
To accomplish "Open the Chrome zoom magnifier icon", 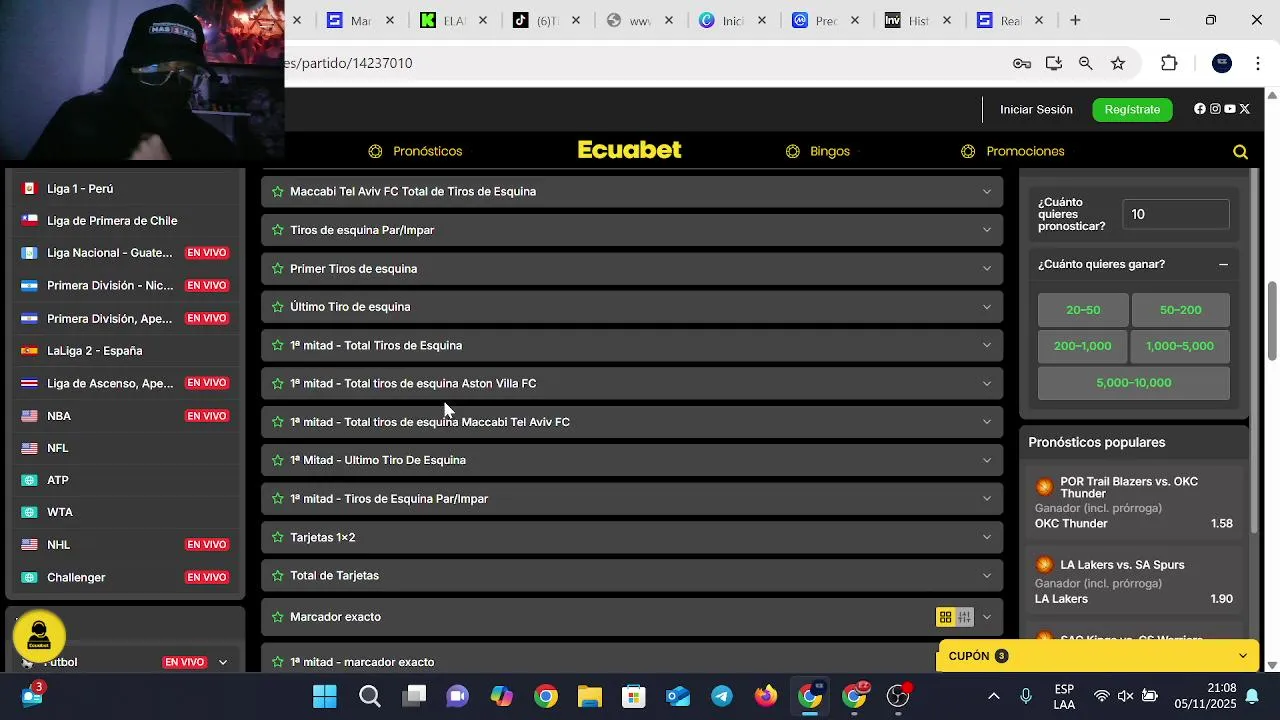I will click(1086, 63).
